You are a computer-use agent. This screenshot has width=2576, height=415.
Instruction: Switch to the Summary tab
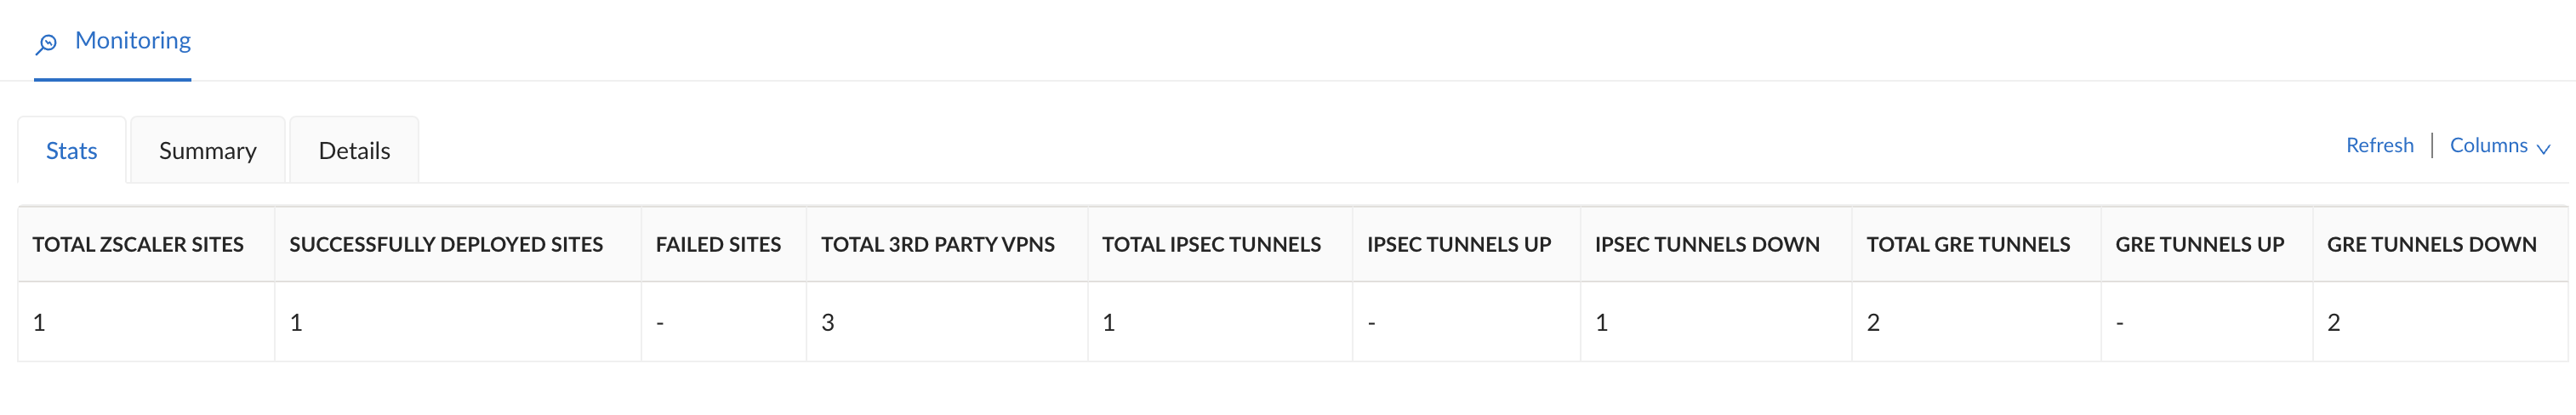(x=207, y=151)
